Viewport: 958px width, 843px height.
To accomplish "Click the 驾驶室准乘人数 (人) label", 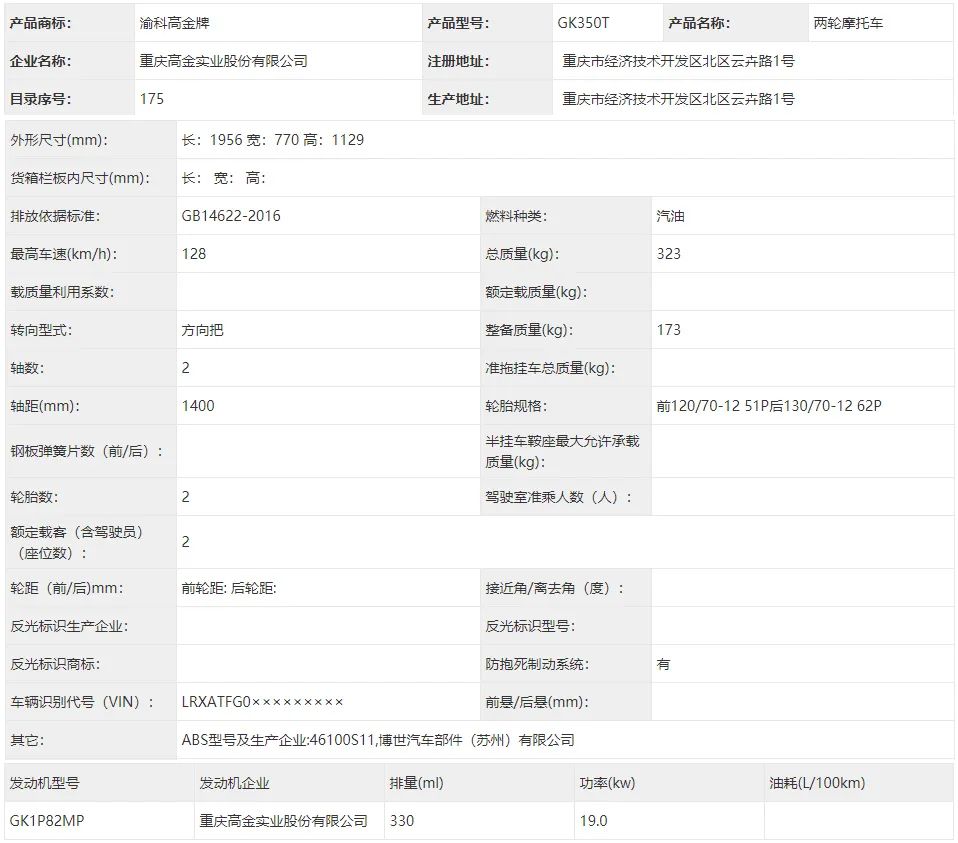I will (559, 497).
